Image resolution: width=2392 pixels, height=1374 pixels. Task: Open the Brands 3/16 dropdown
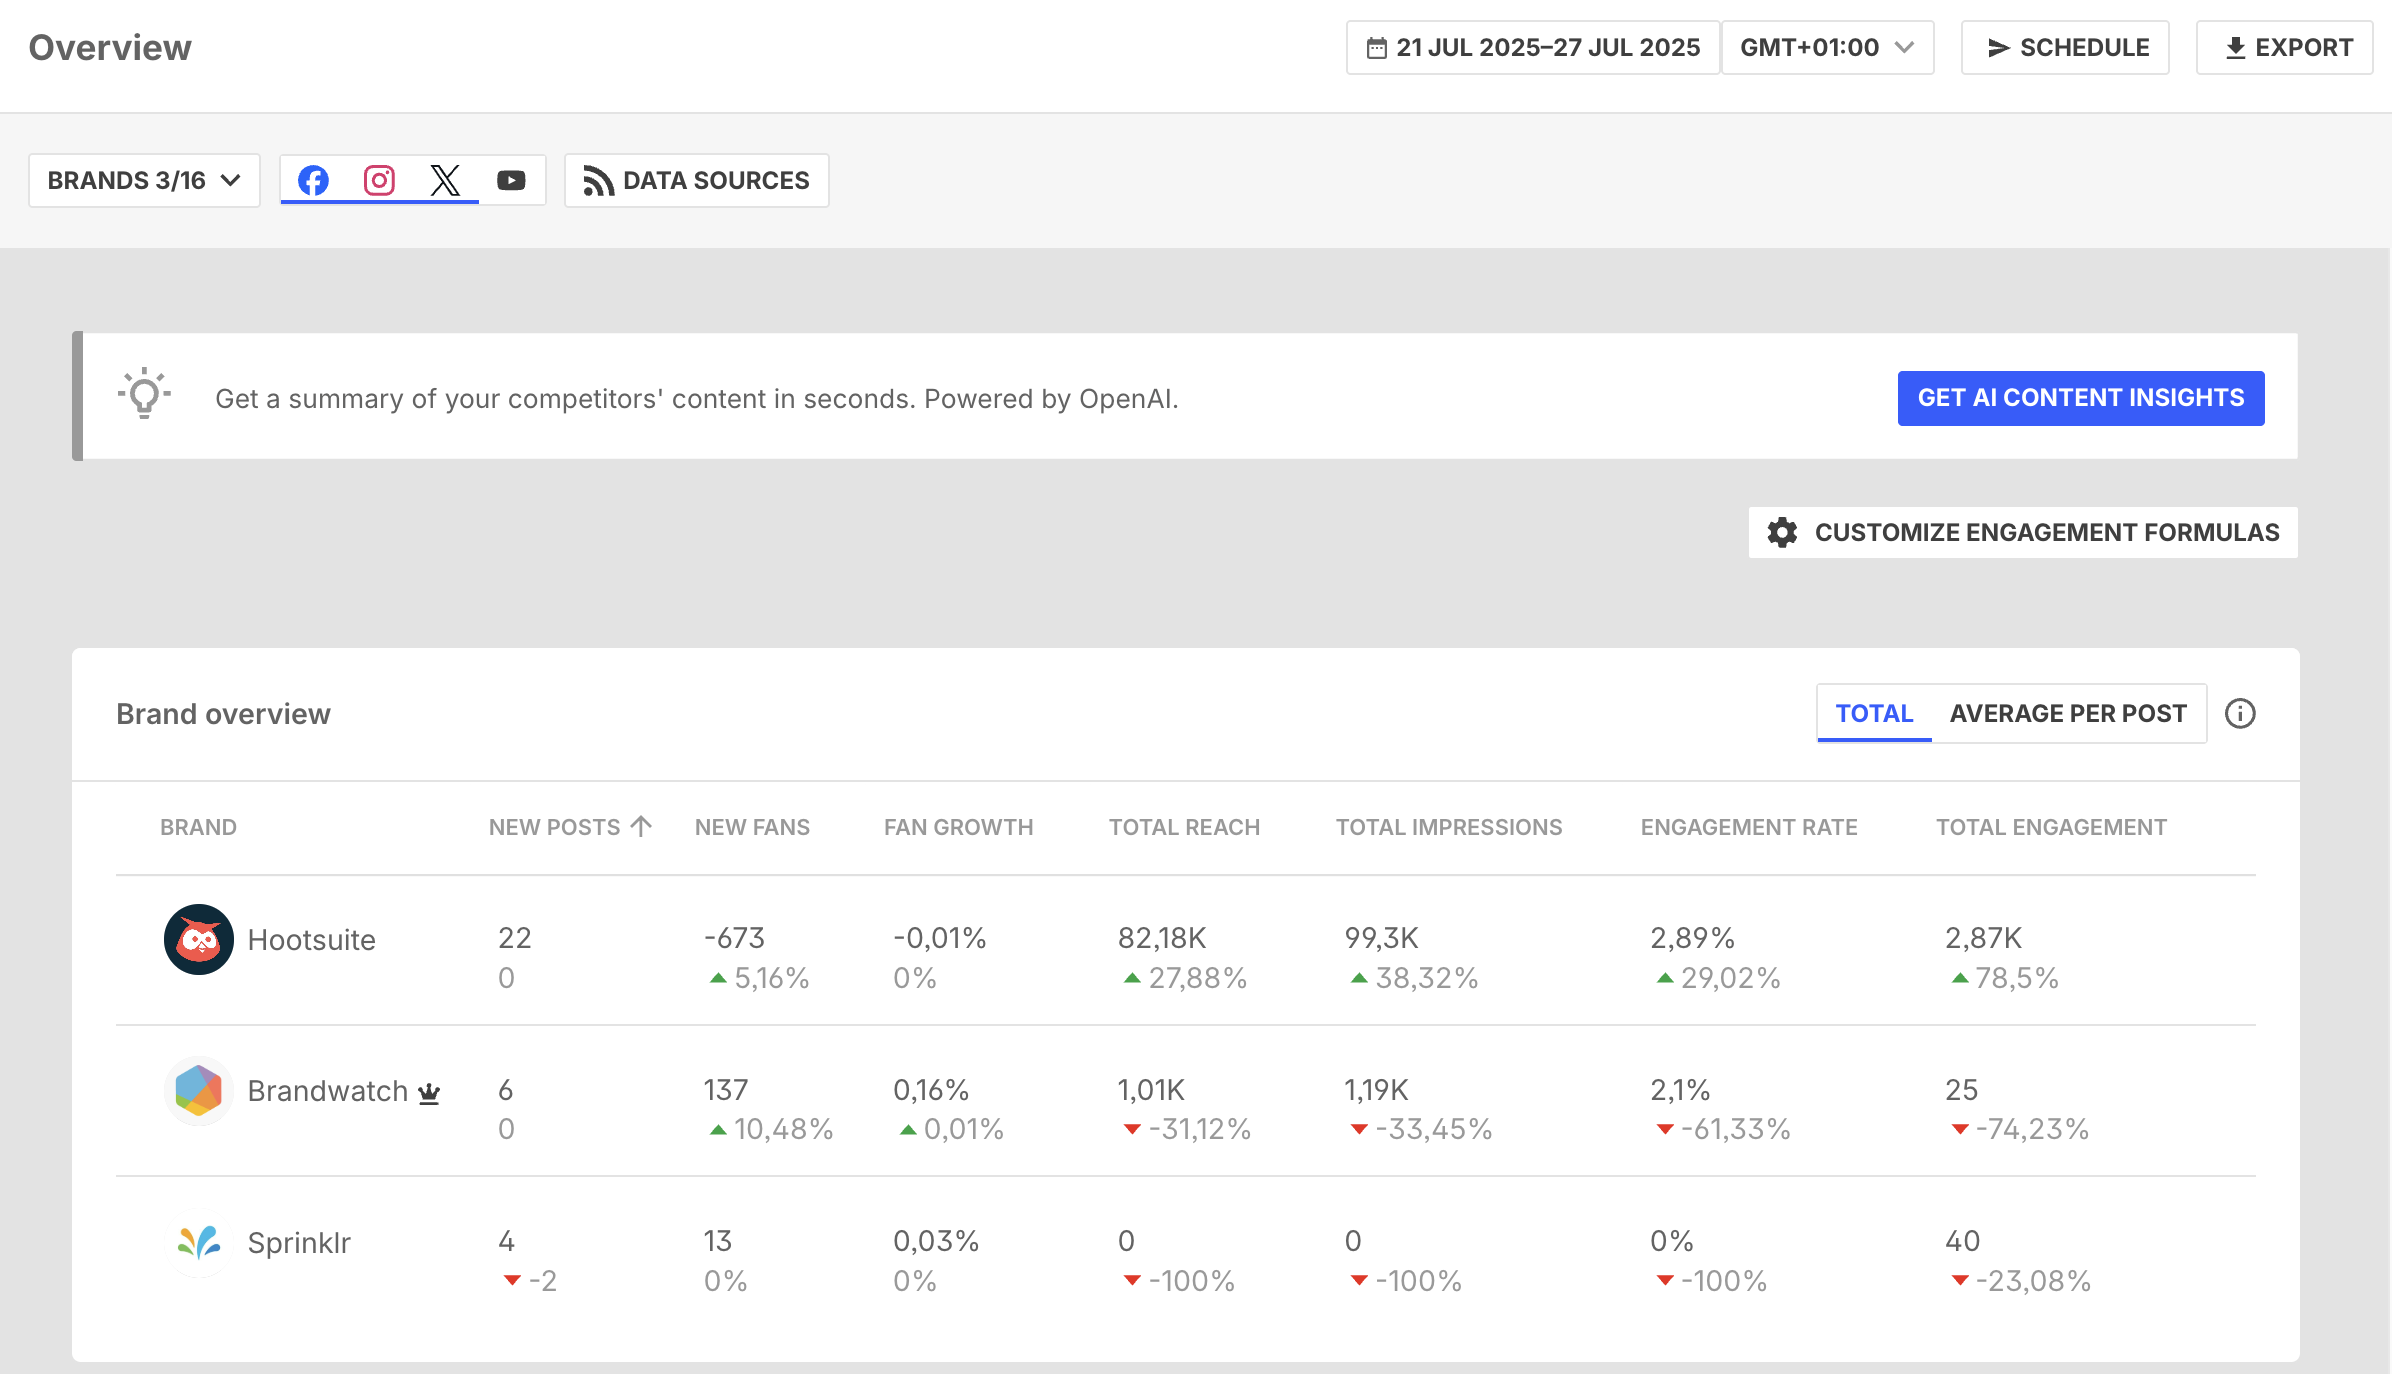pos(144,180)
